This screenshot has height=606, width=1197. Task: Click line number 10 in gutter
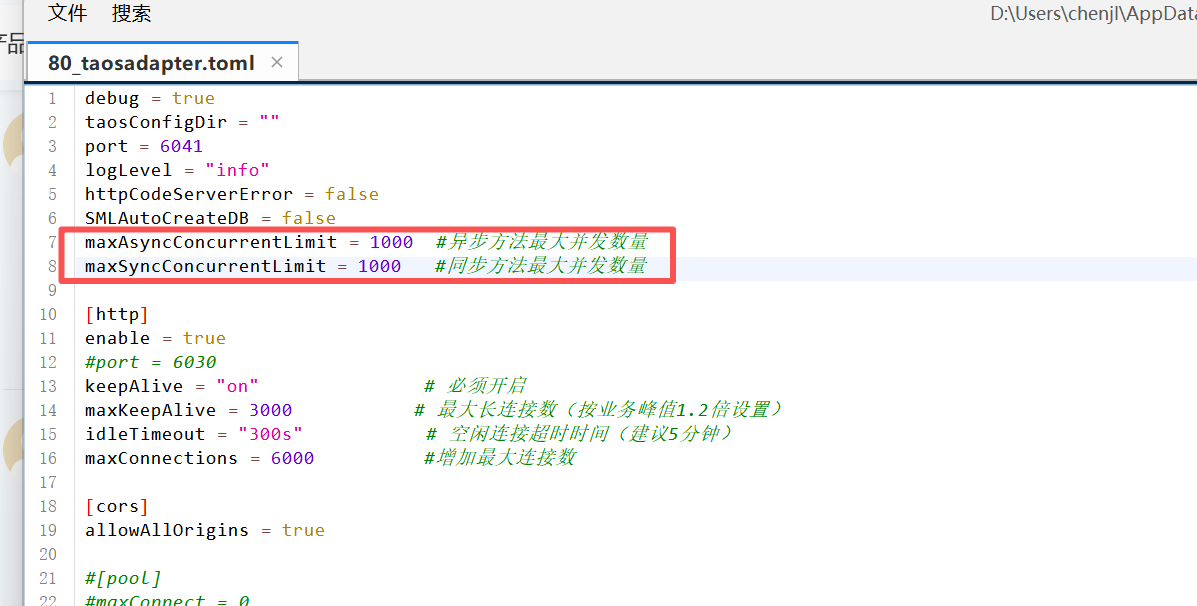click(48, 314)
